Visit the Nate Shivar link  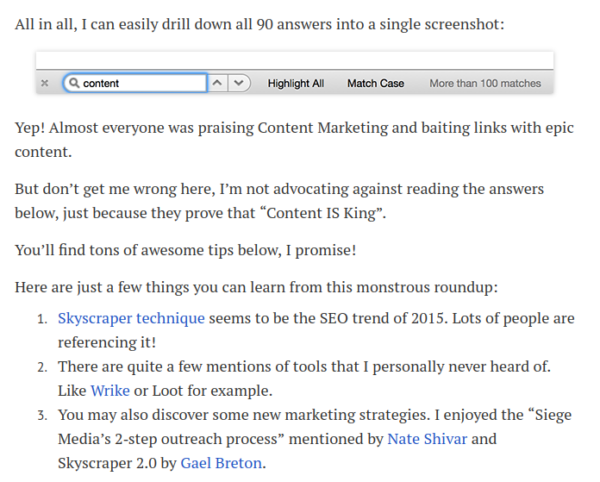[427, 439]
